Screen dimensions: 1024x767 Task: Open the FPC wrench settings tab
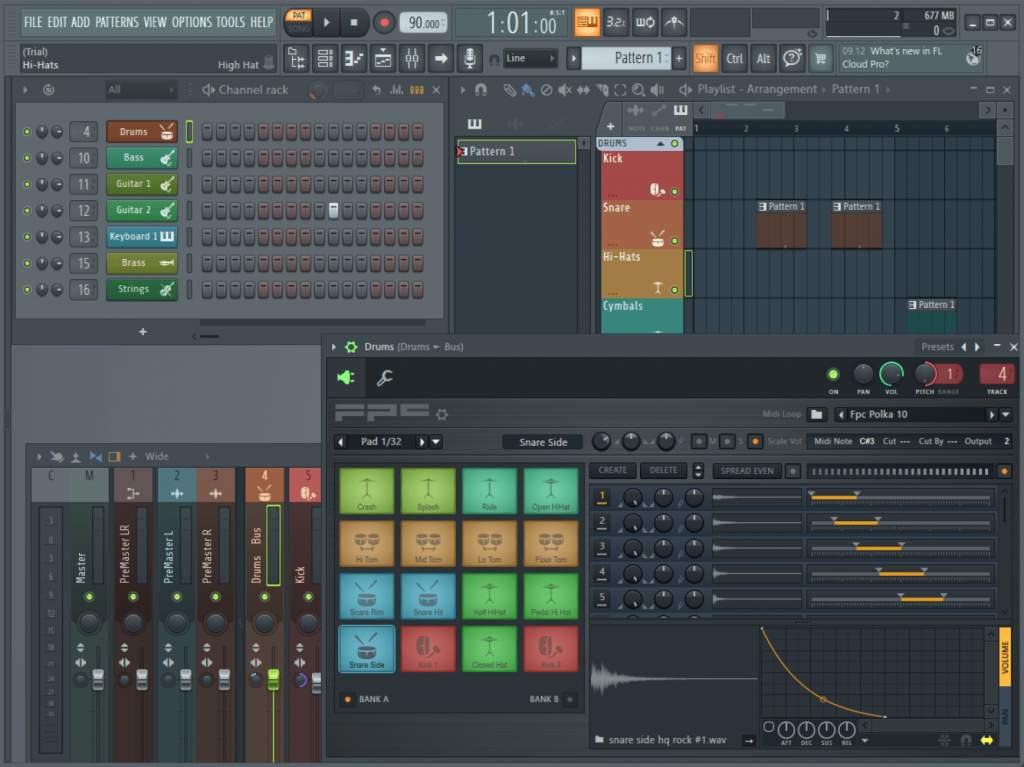tap(384, 378)
